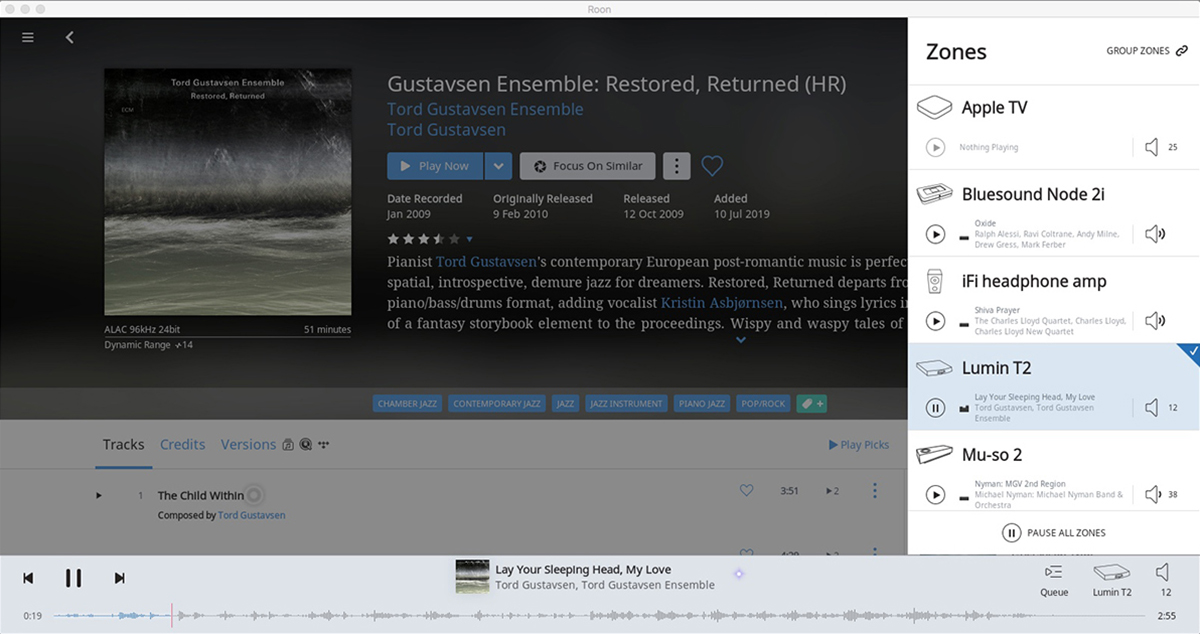
Task: Click the Play Now button
Action: point(434,166)
